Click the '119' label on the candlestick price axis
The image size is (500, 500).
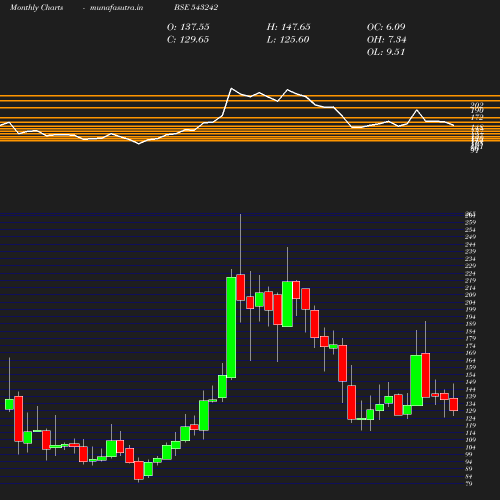(x=471, y=425)
